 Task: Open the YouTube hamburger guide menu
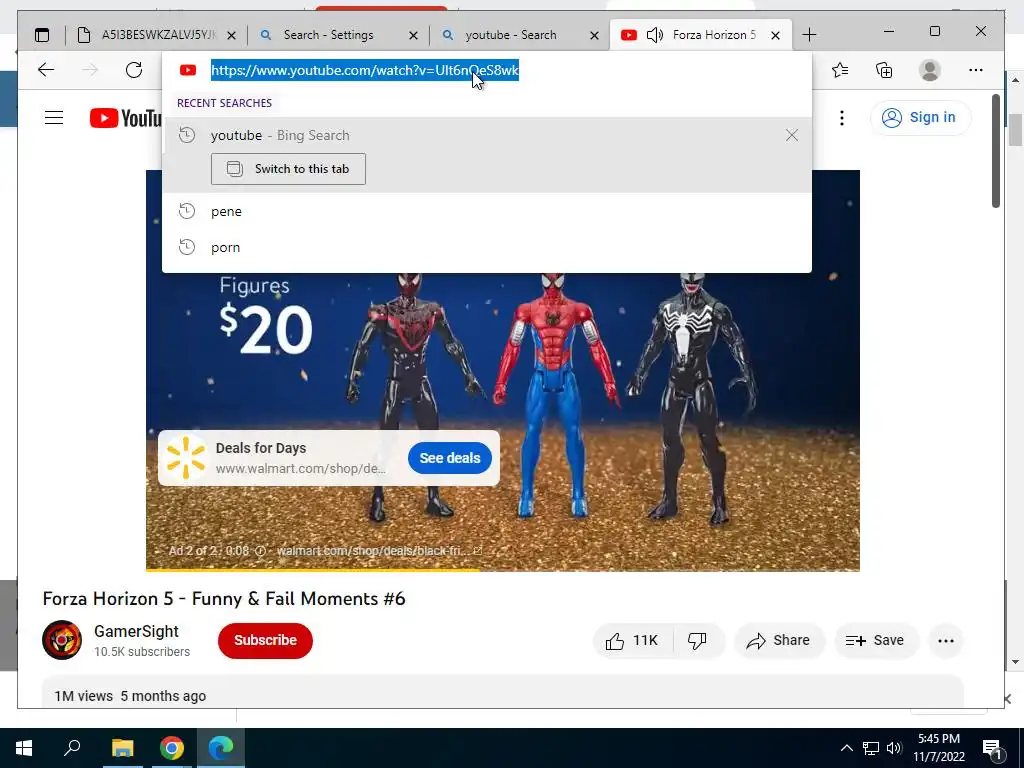[54, 118]
